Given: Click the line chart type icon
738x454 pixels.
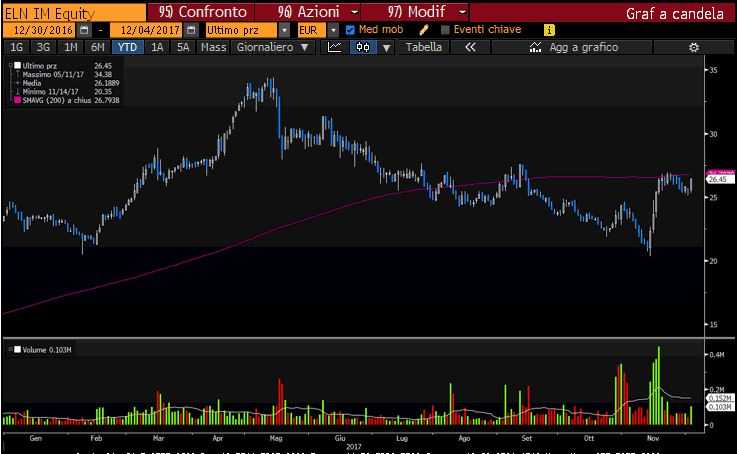Looking at the screenshot, I should 335,47.
